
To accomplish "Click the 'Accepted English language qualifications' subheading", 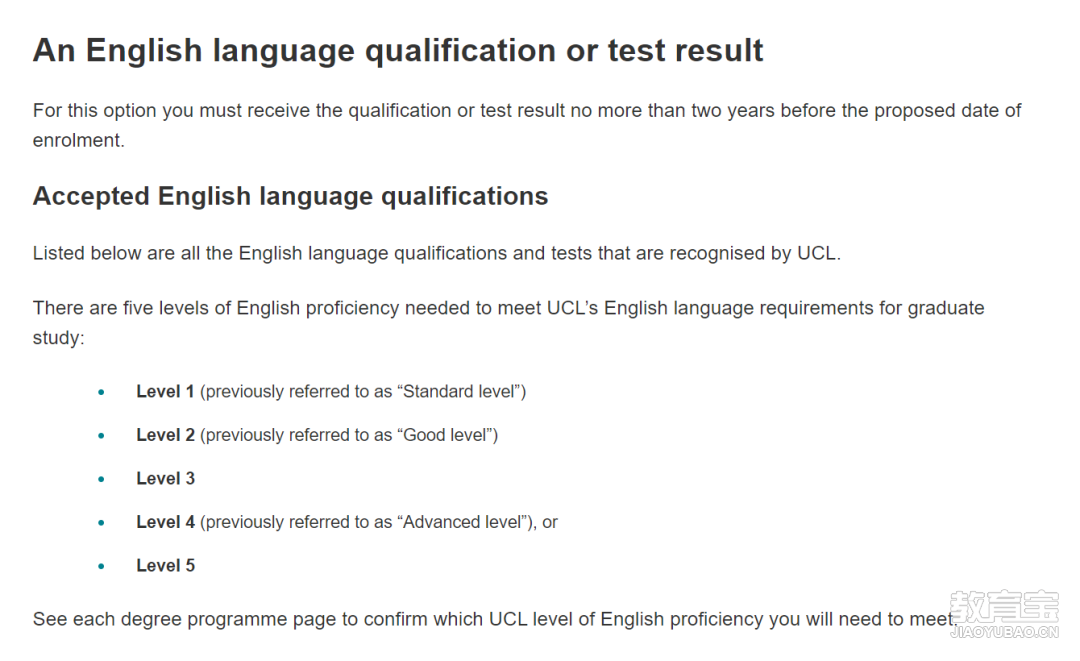I will (291, 197).
